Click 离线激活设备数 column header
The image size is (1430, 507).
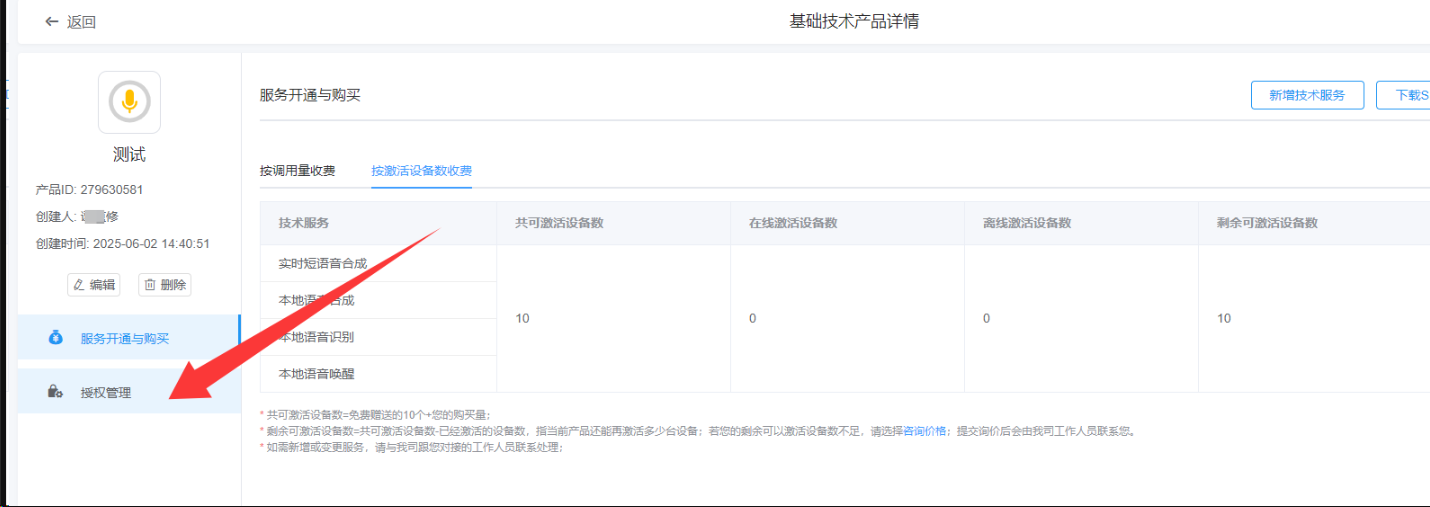[1081, 223]
